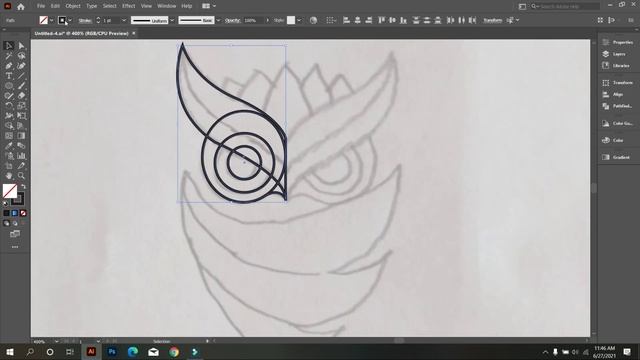Click the Stroke label link

click(85, 20)
